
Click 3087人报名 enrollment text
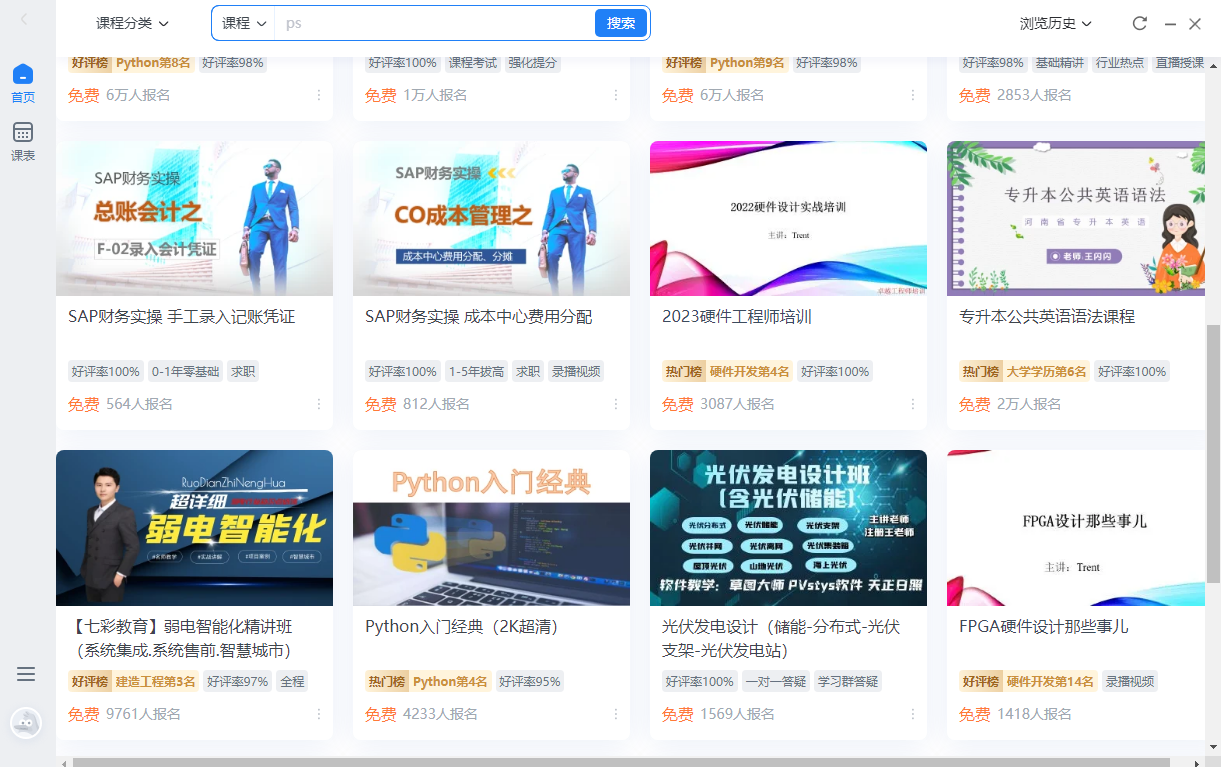(737, 404)
